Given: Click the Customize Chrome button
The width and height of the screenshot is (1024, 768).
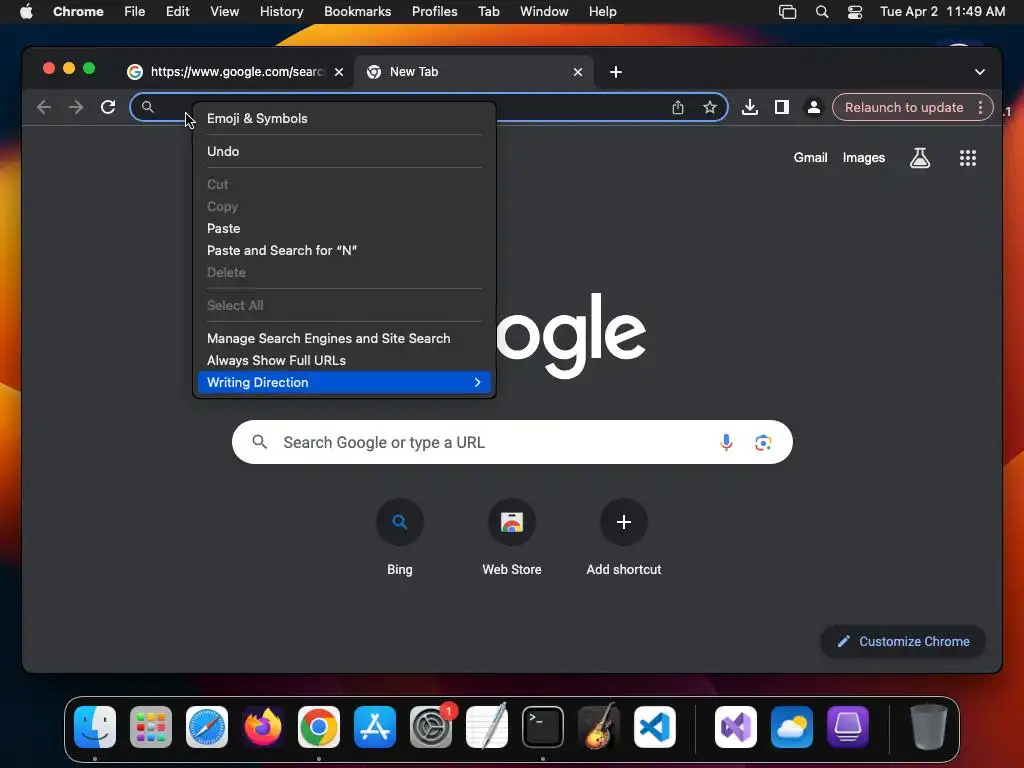Looking at the screenshot, I should point(903,641).
